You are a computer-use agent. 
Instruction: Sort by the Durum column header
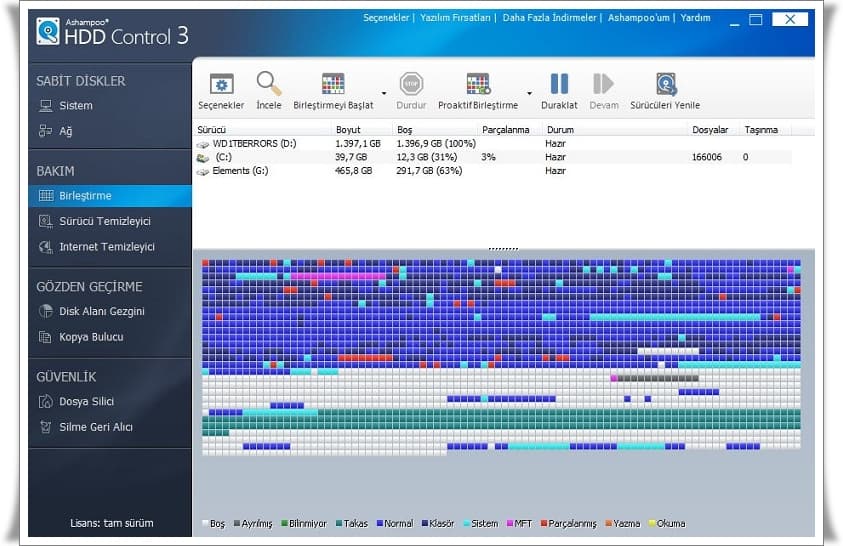(560, 130)
